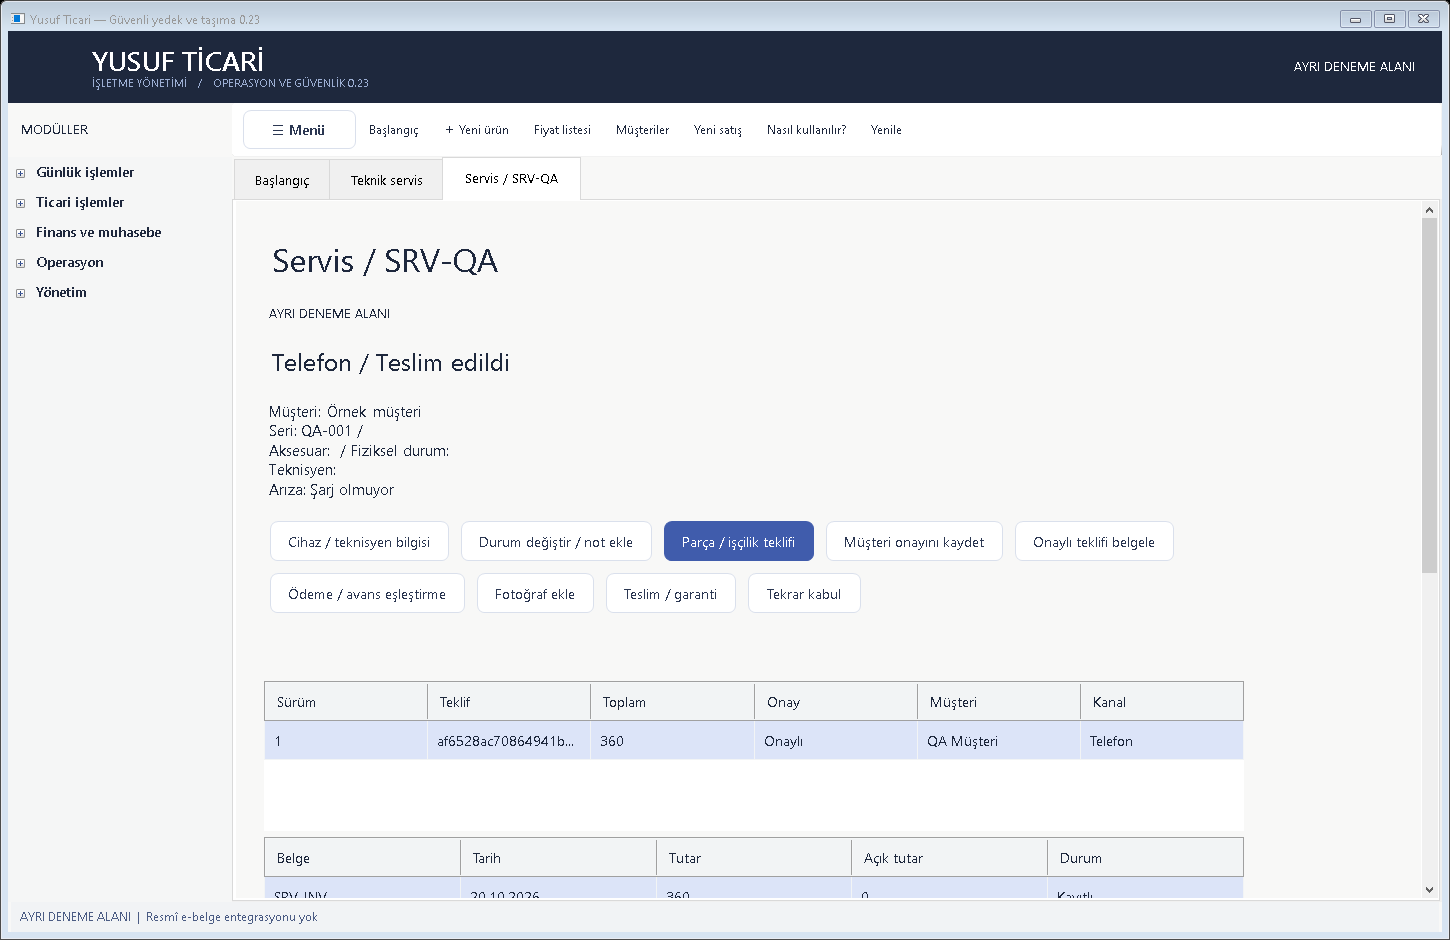Screen dimensions: 1450x940
Task: Click the Teklif column header
Action: [x=509, y=702]
